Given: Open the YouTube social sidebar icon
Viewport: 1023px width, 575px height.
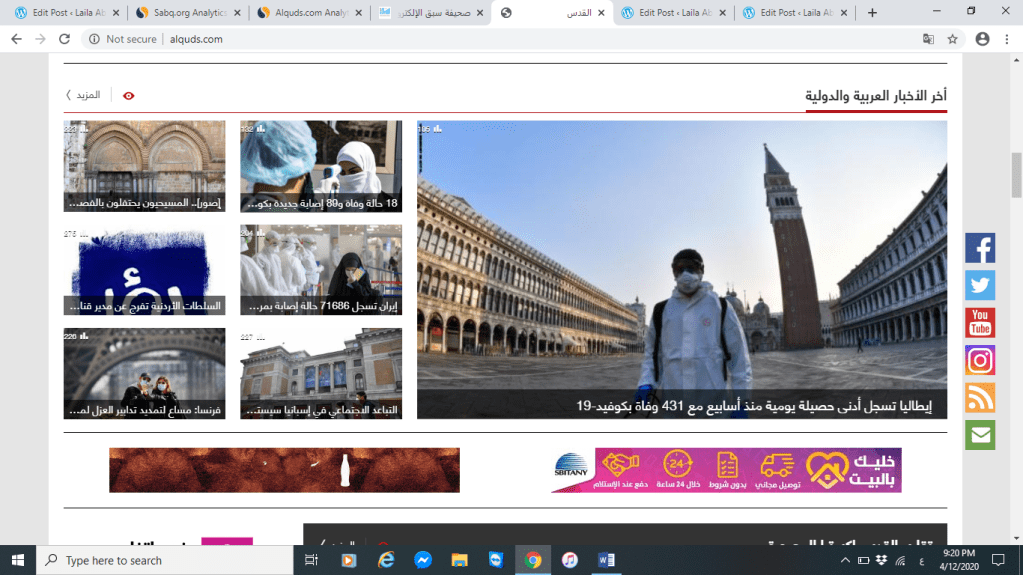Looking at the screenshot, I should click(980, 323).
